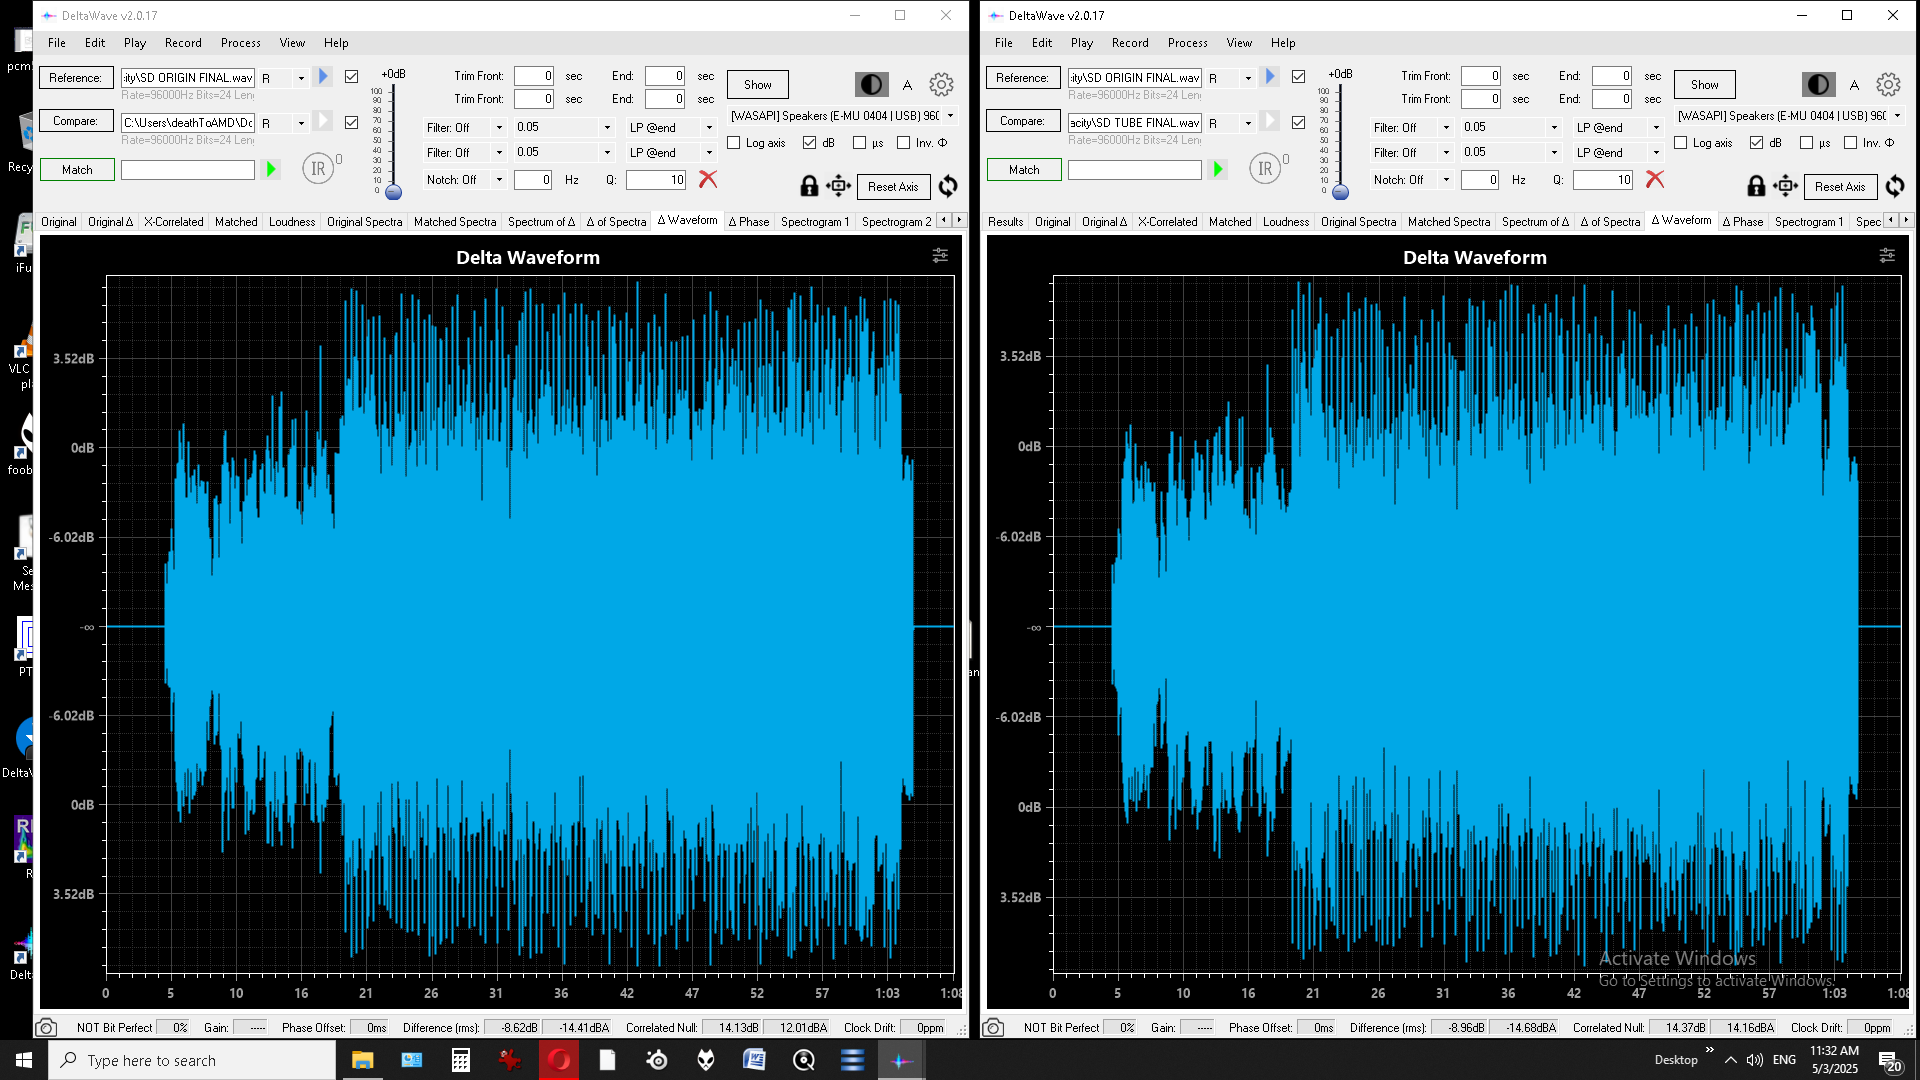Click green play arrow beside Match in left window
This screenshot has width=1920, height=1080.
pos(270,170)
